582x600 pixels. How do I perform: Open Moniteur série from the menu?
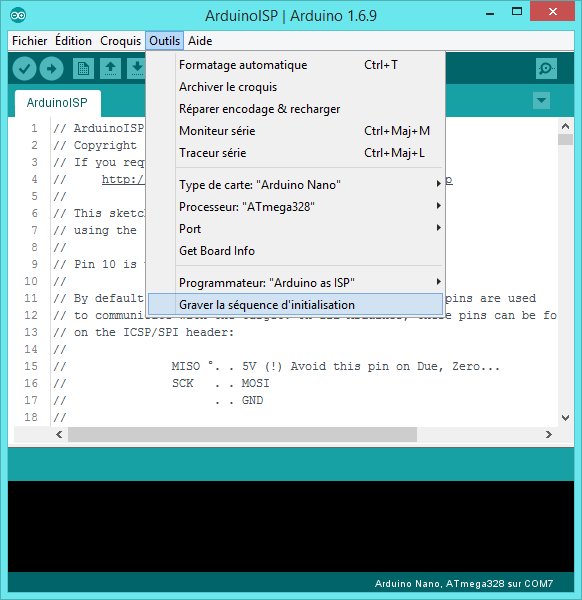tap(295, 131)
